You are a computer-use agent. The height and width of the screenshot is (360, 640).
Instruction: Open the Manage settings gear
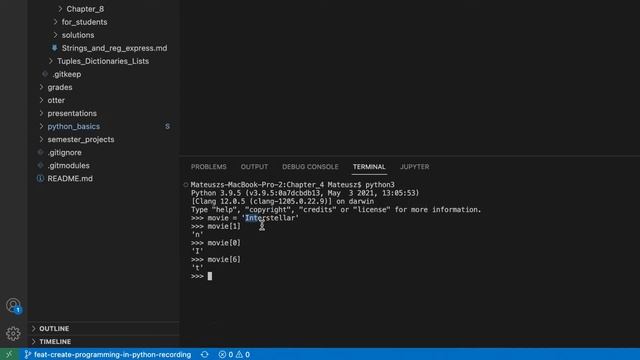pos(13,333)
